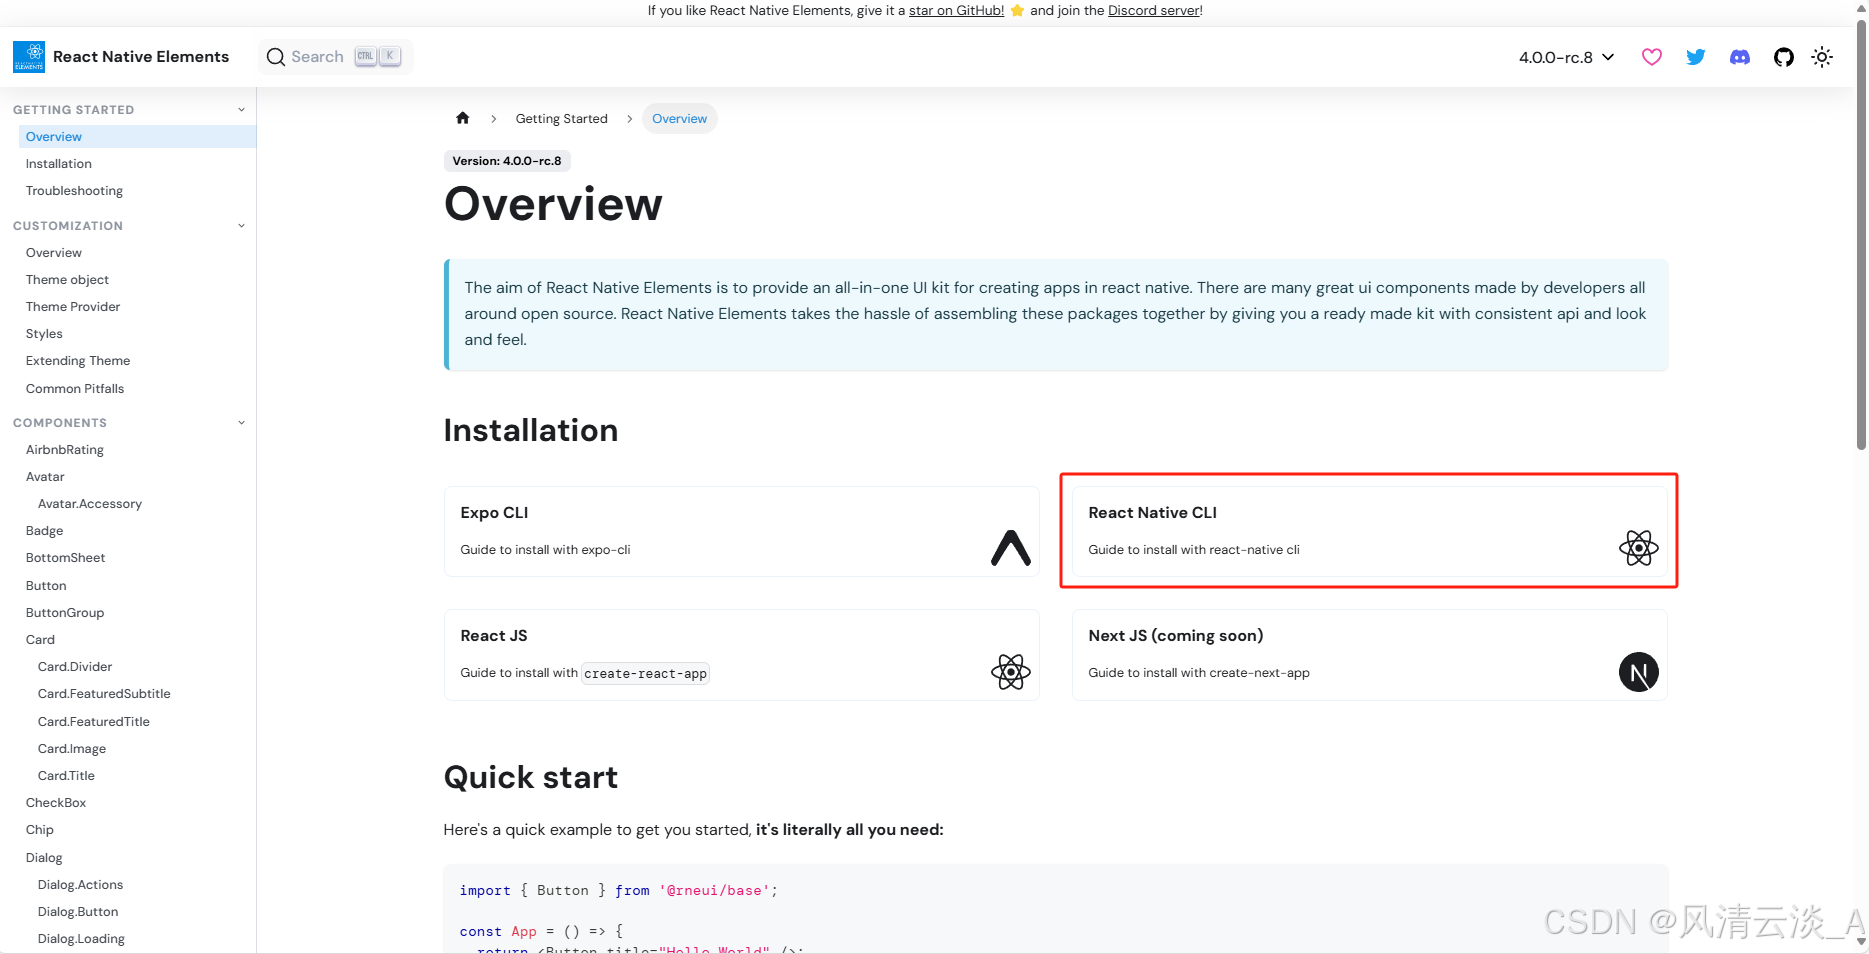Click the React Native Elements logo icon
Screen dimensions: 1869x954
(x=29, y=57)
